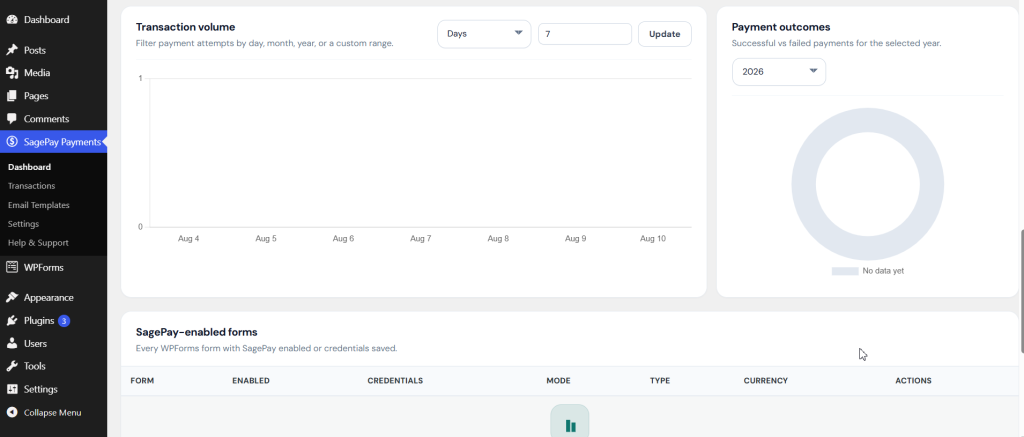Open the Help & Support submenu link
1024x437 pixels.
click(38, 243)
